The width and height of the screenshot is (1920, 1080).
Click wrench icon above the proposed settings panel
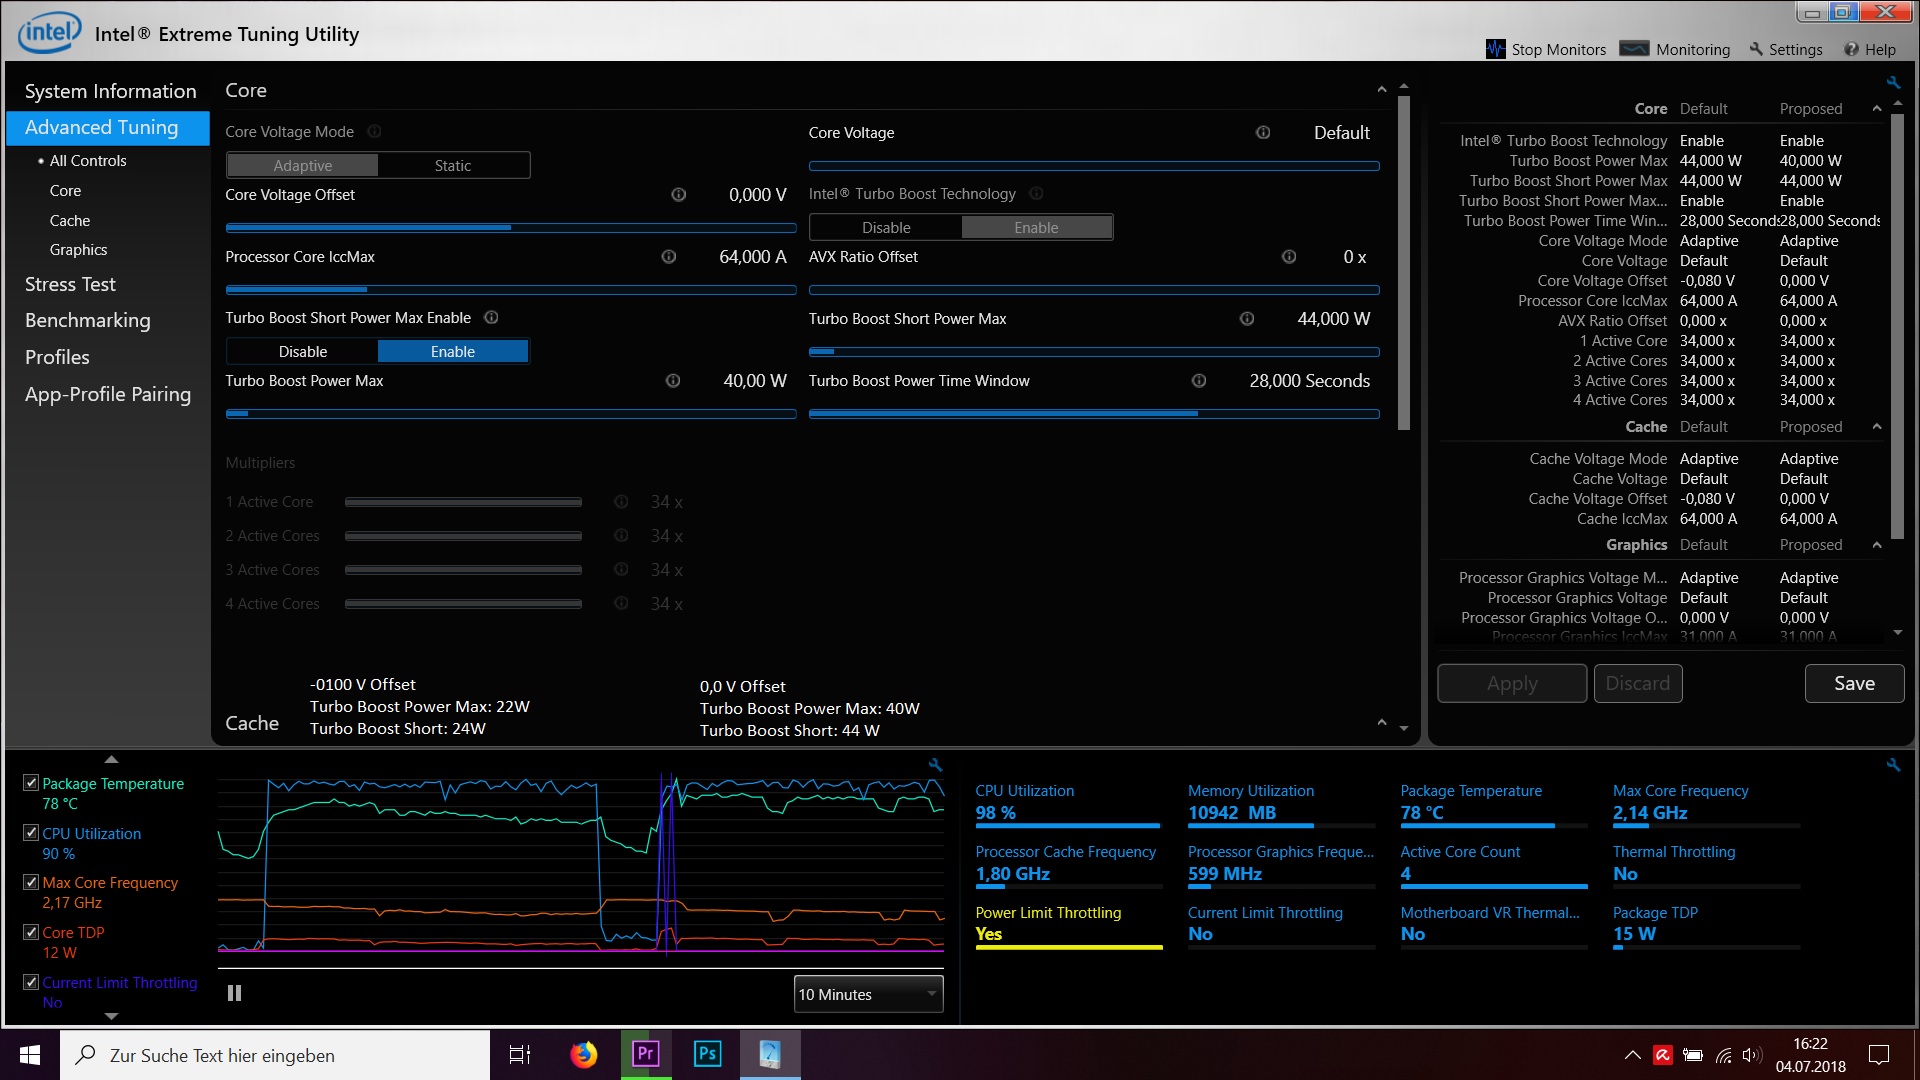tap(1892, 82)
